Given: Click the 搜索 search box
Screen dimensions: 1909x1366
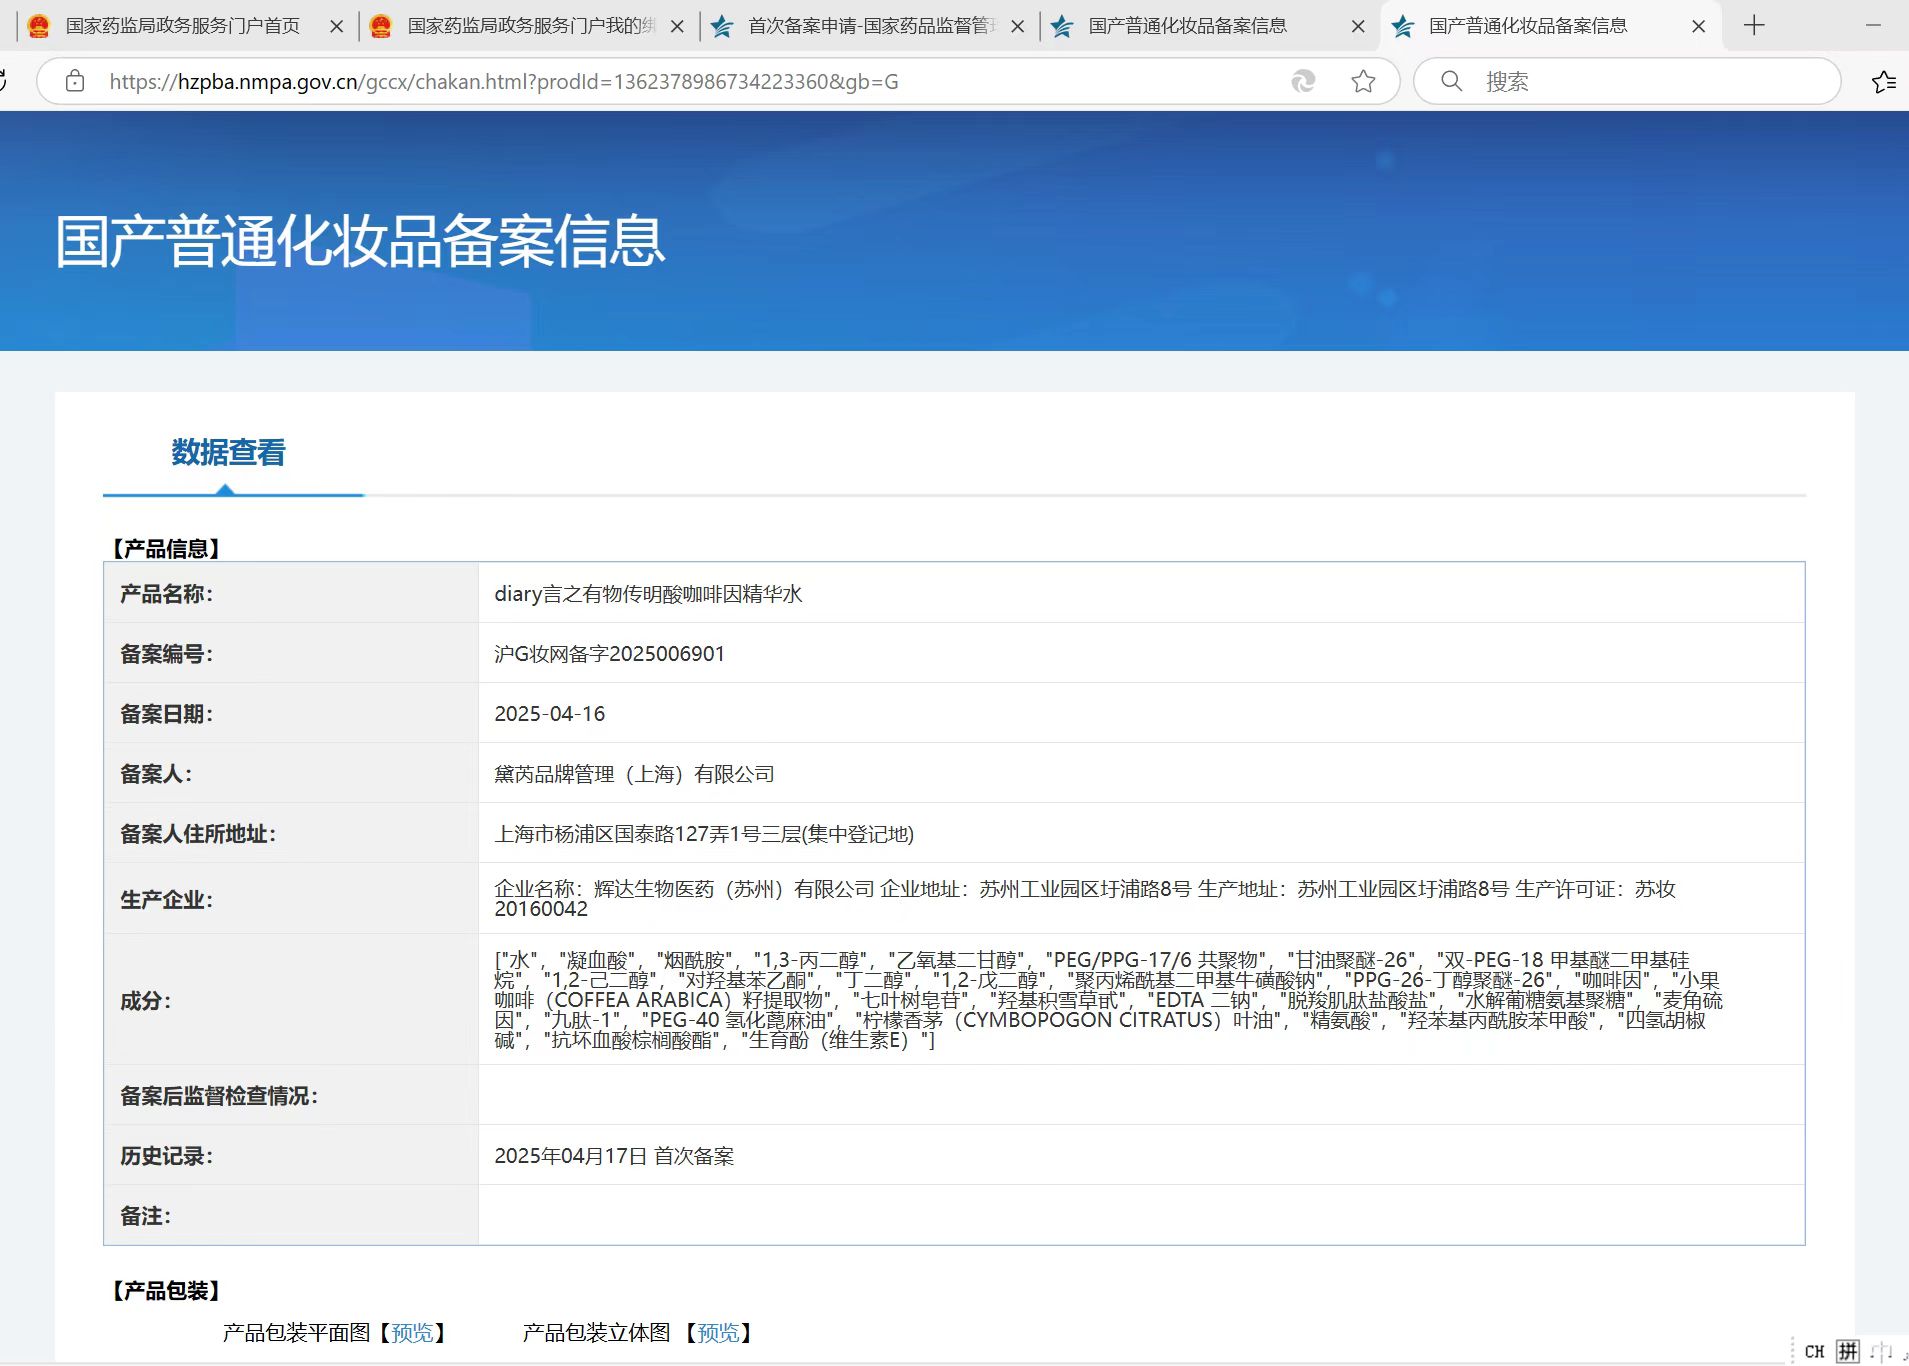Looking at the screenshot, I should 1640,82.
